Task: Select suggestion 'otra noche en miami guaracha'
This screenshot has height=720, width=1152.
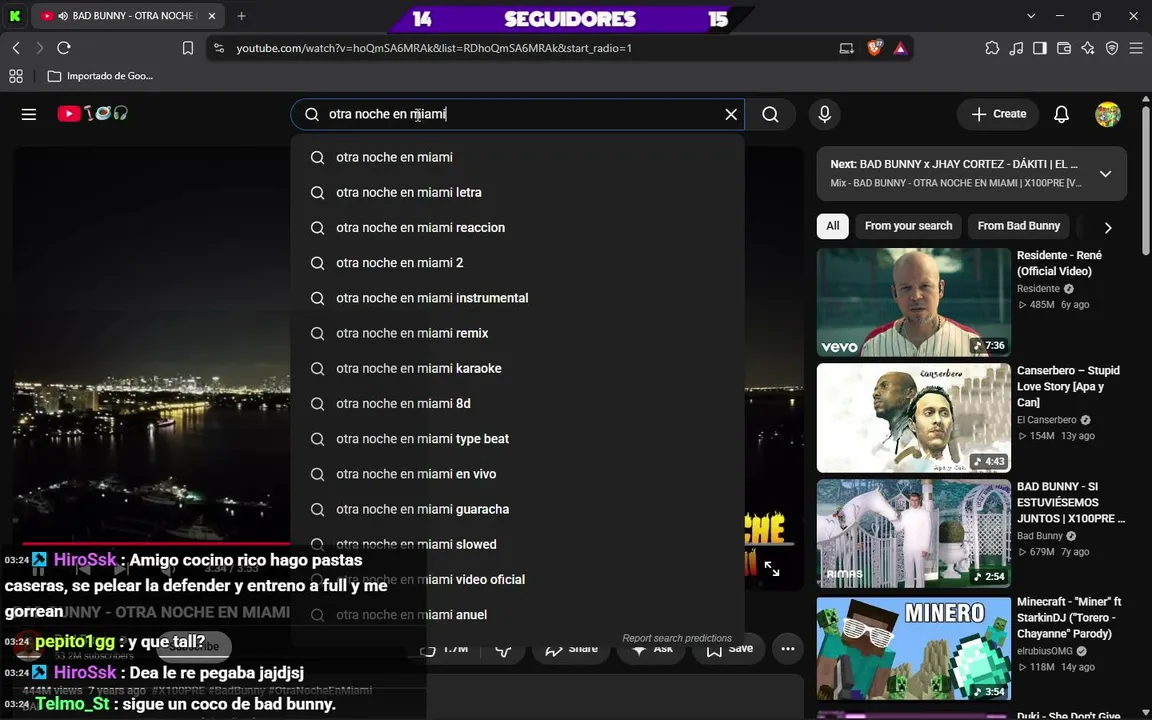Action: [517, 510]
